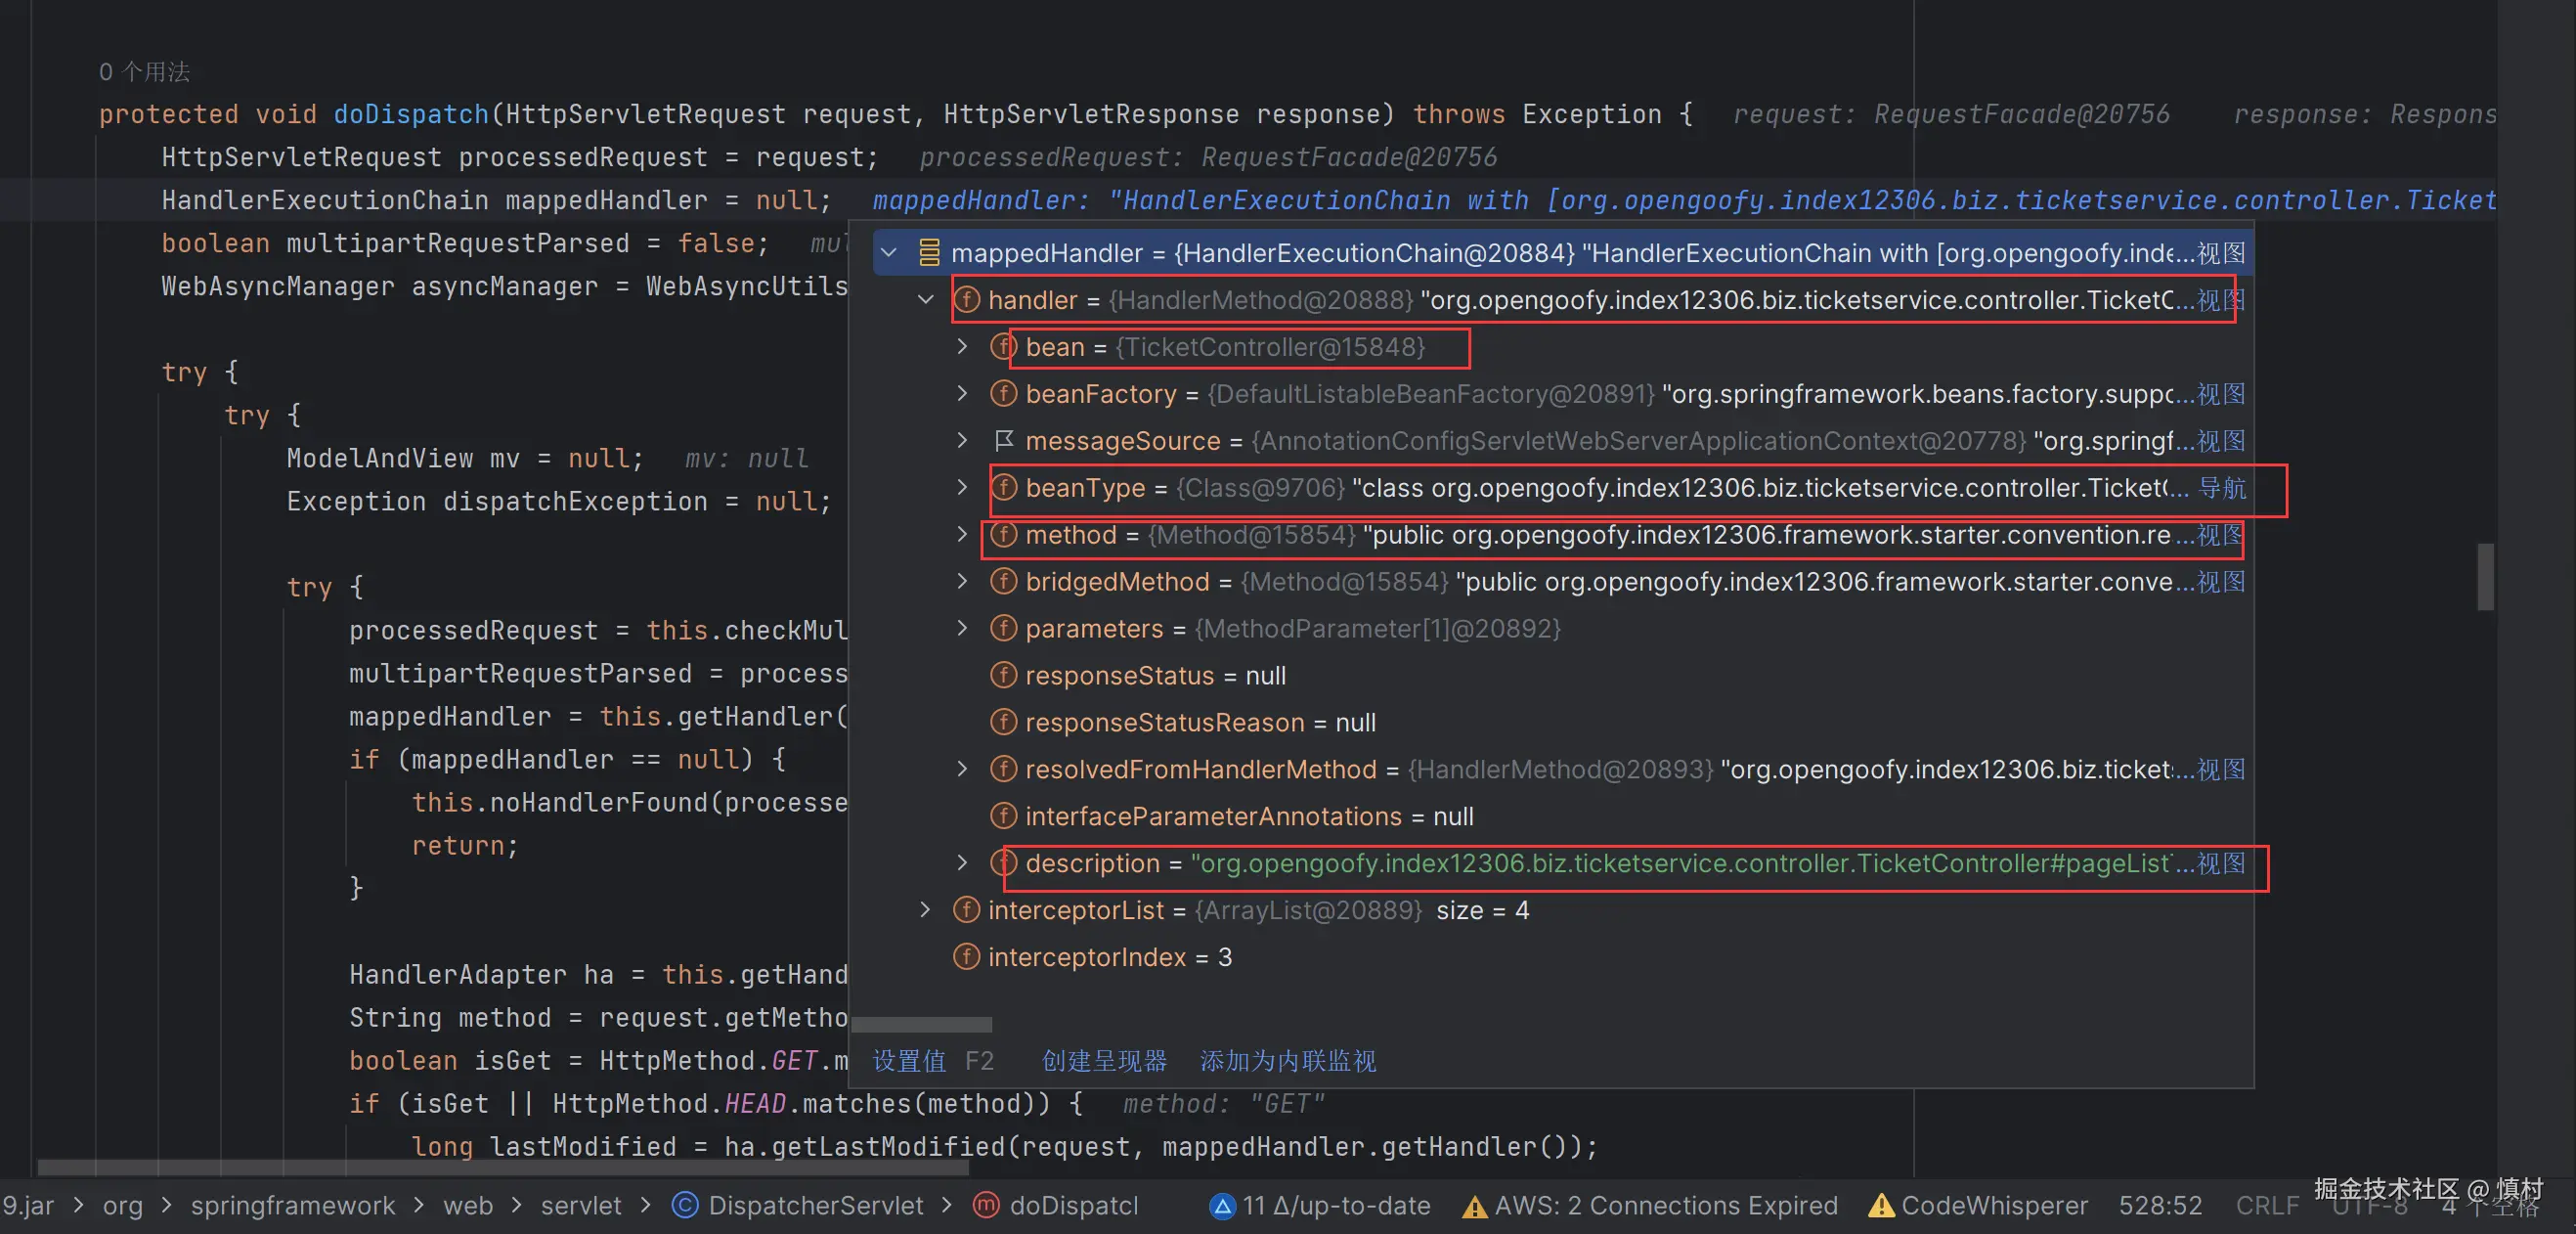Image resolution: width=2576 pixels, height=1234 pixels.
Task: Click 导航 link on beanType row
Action: click(2222, 488)
